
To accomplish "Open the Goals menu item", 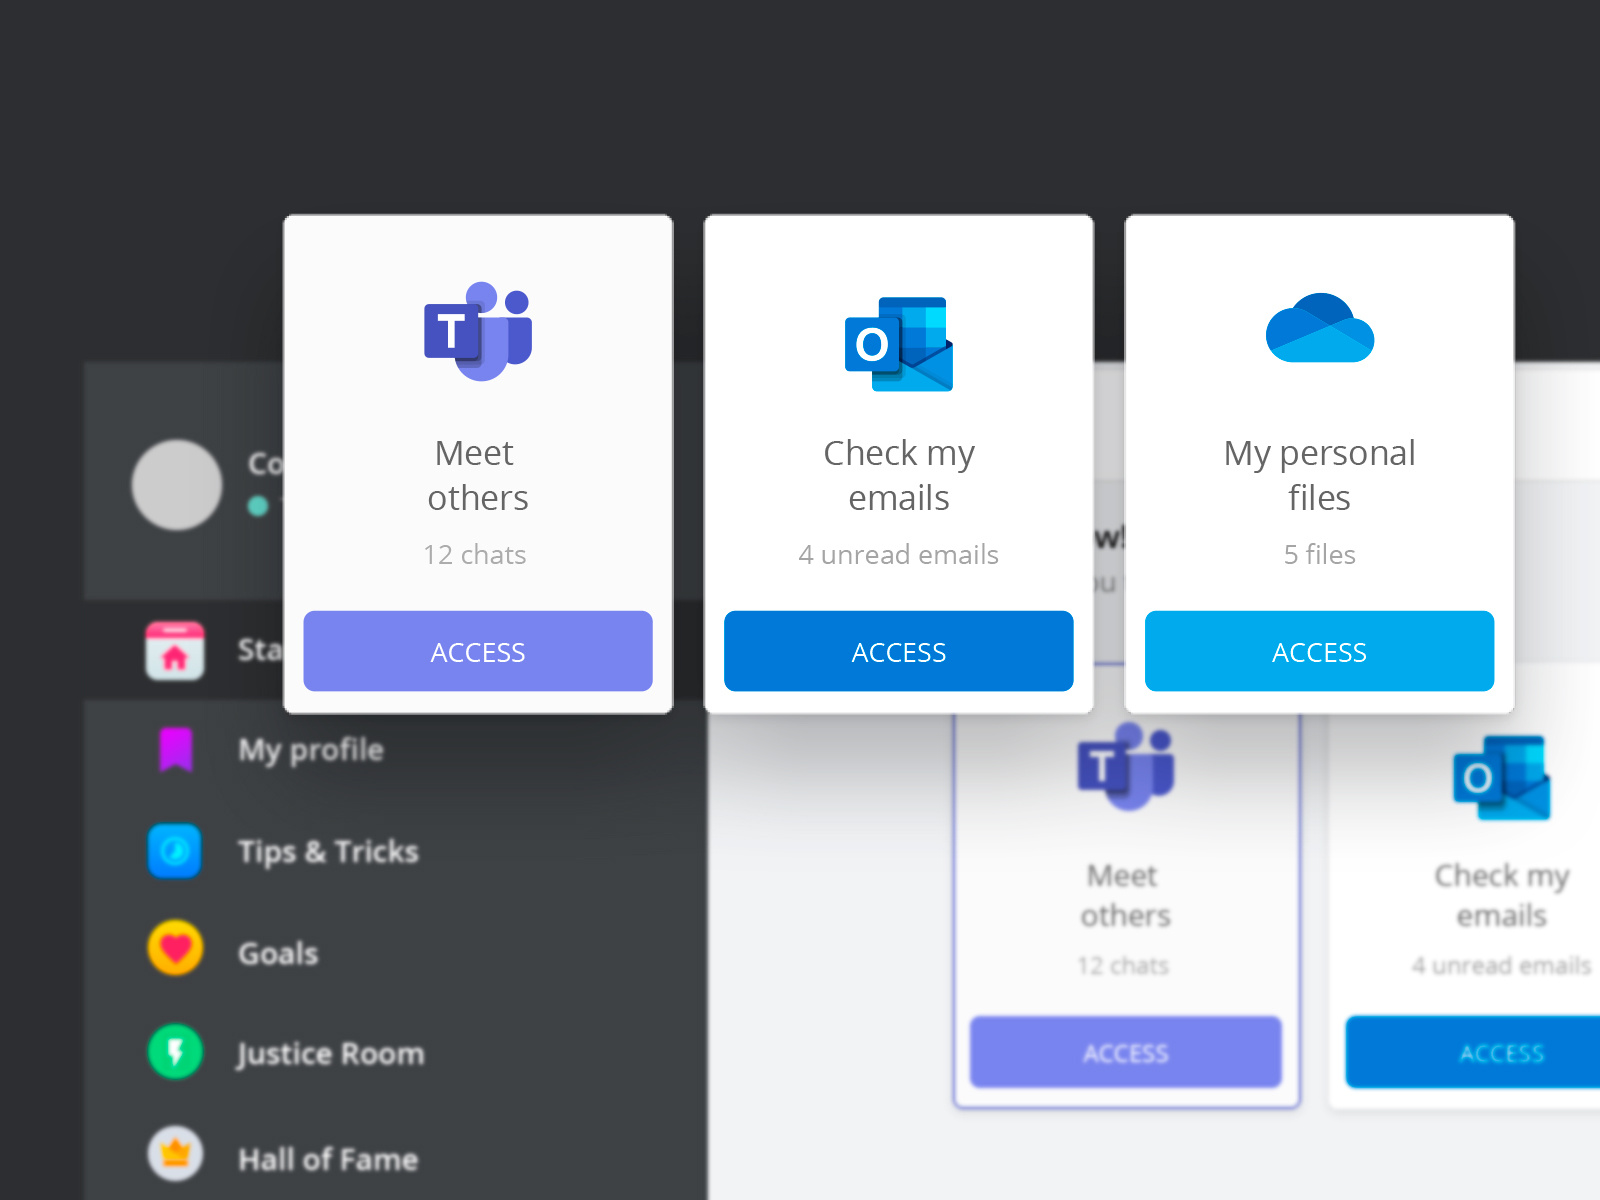I will tap(278, 954).
